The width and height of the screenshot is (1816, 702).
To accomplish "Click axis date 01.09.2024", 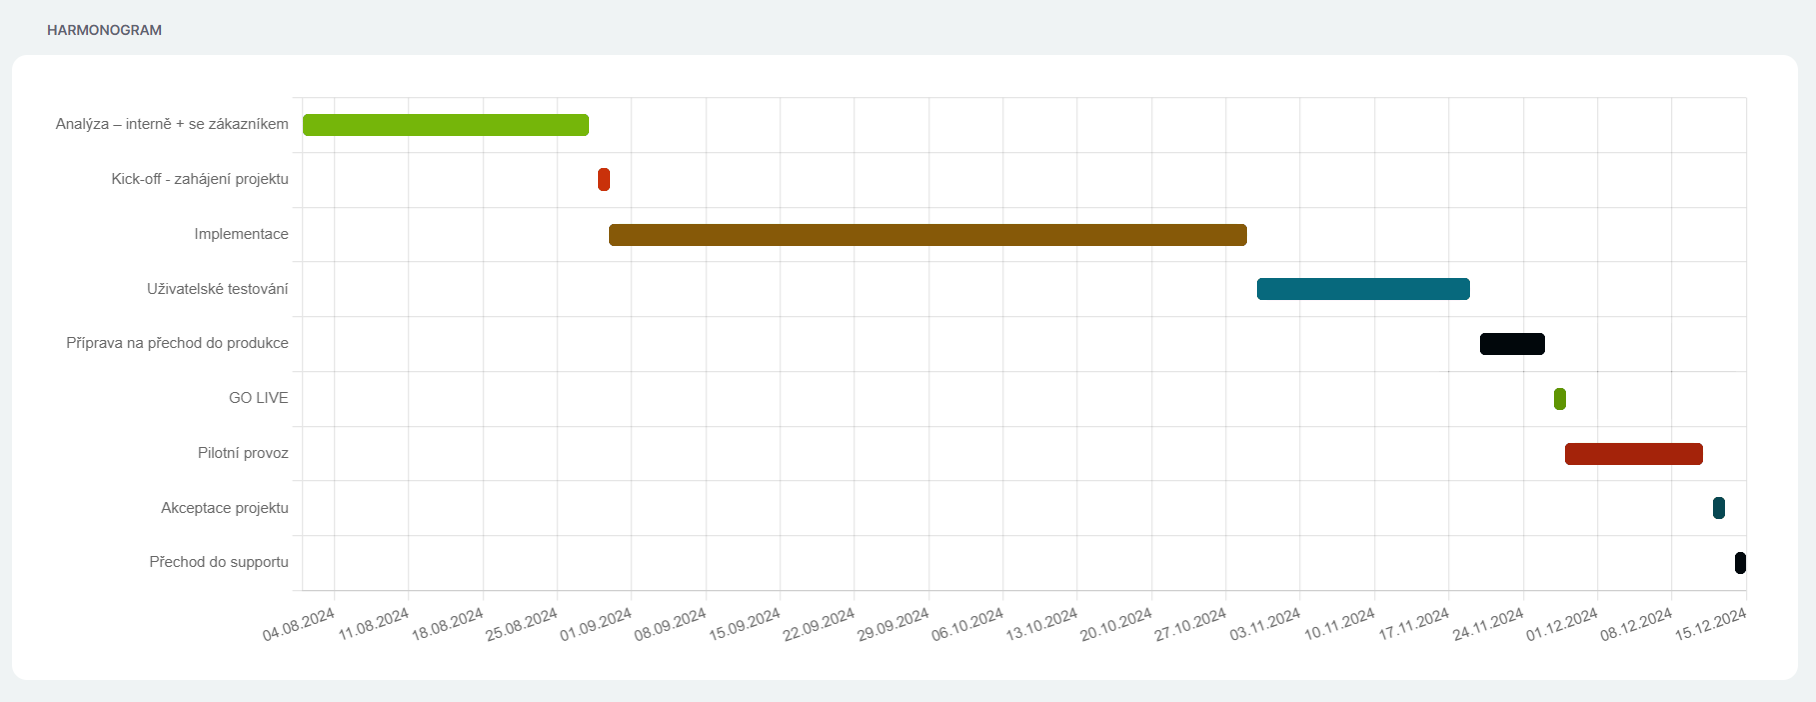I will (x=596, y=625).
